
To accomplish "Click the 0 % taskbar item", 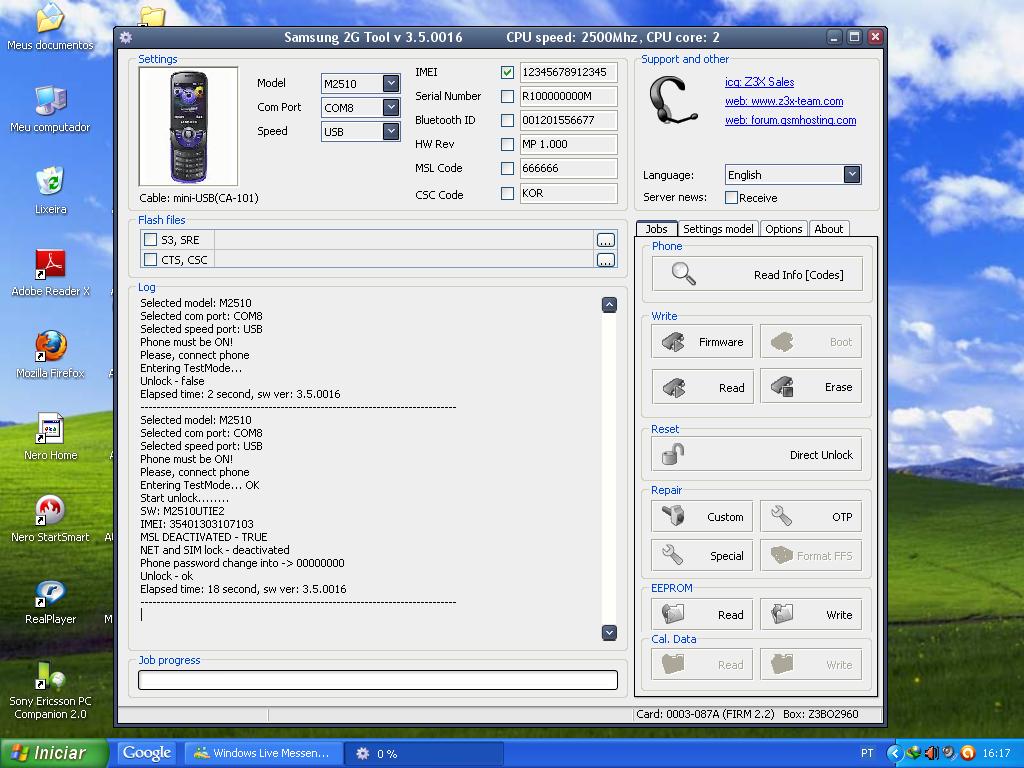I will (x=424, y=753).
